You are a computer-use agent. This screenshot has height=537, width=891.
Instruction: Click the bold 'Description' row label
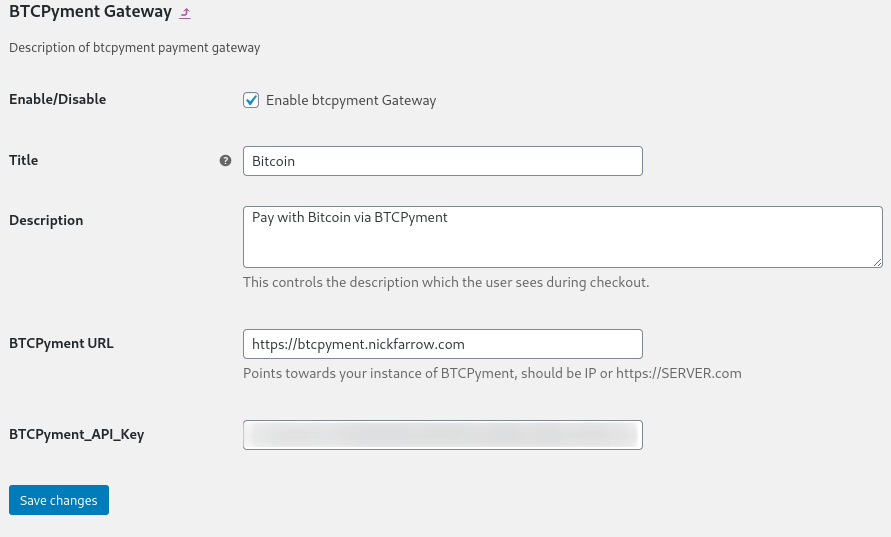(46, 220)
